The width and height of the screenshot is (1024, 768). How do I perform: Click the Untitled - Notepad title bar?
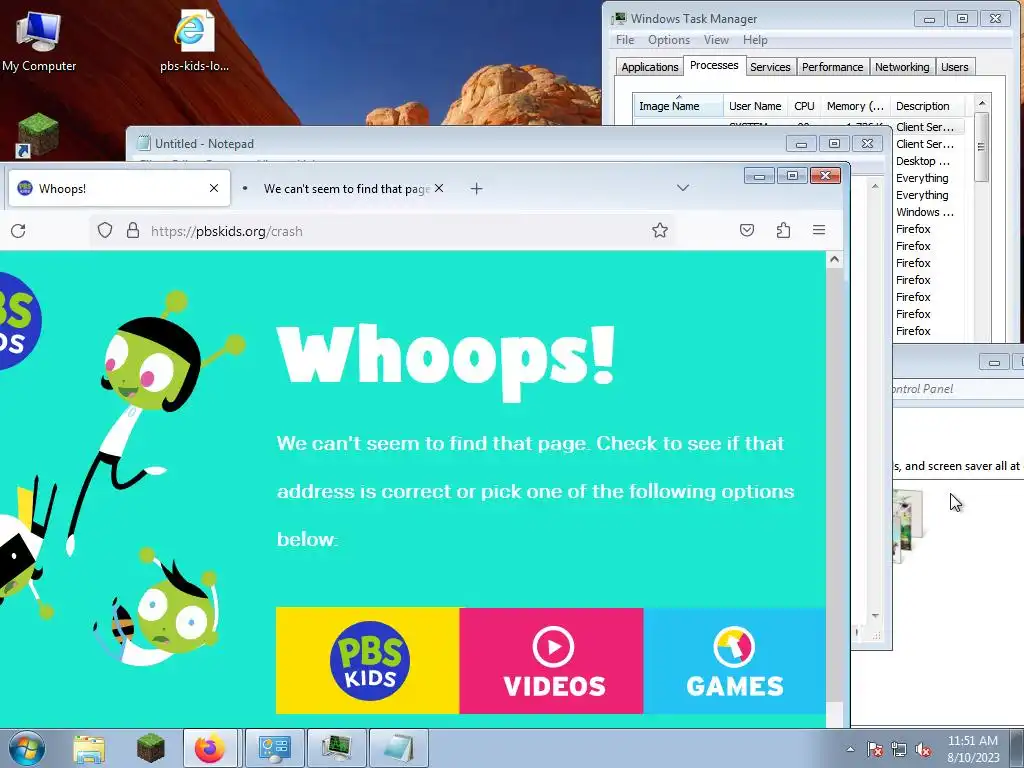click(457, 143)
